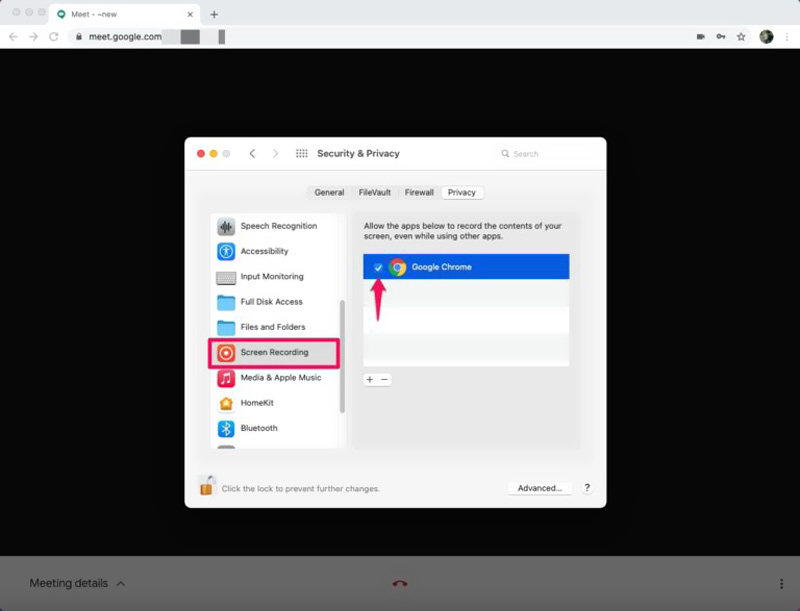Click the Speech Recognition icon in sidebar
800x611 pixels.
pos(226,226)
